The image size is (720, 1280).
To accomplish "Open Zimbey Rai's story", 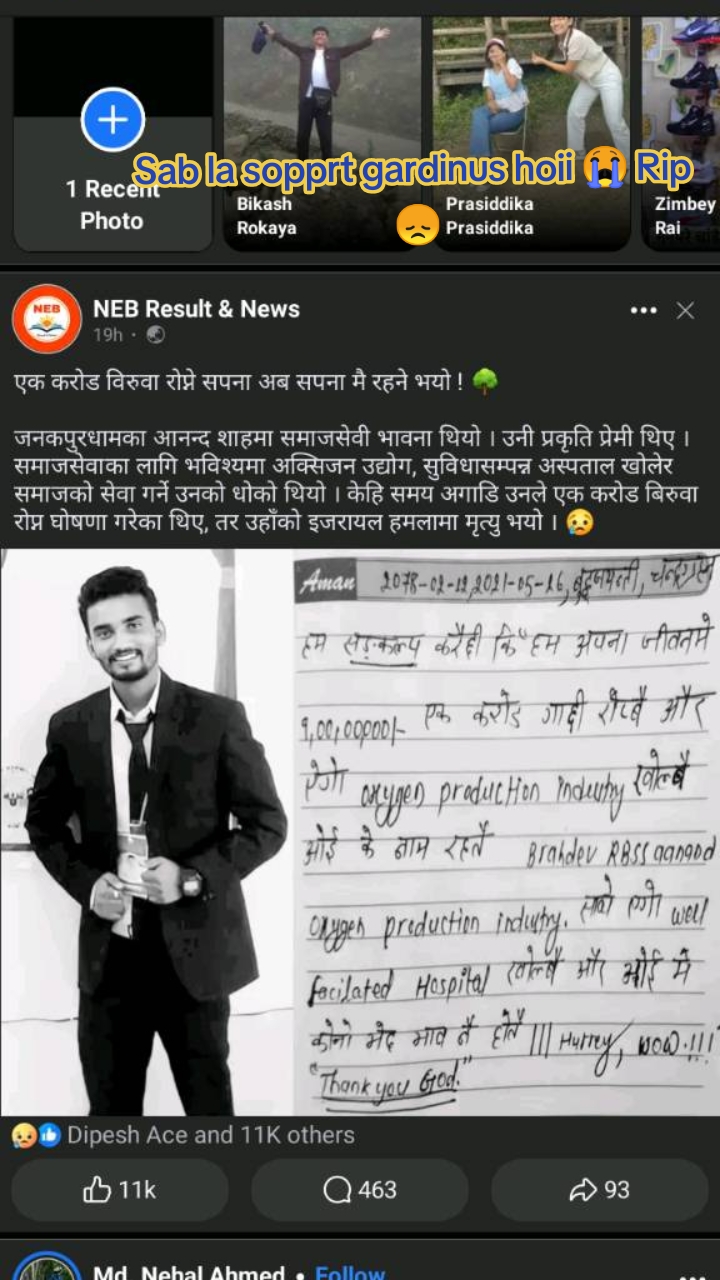I will [x=680, y=133].
